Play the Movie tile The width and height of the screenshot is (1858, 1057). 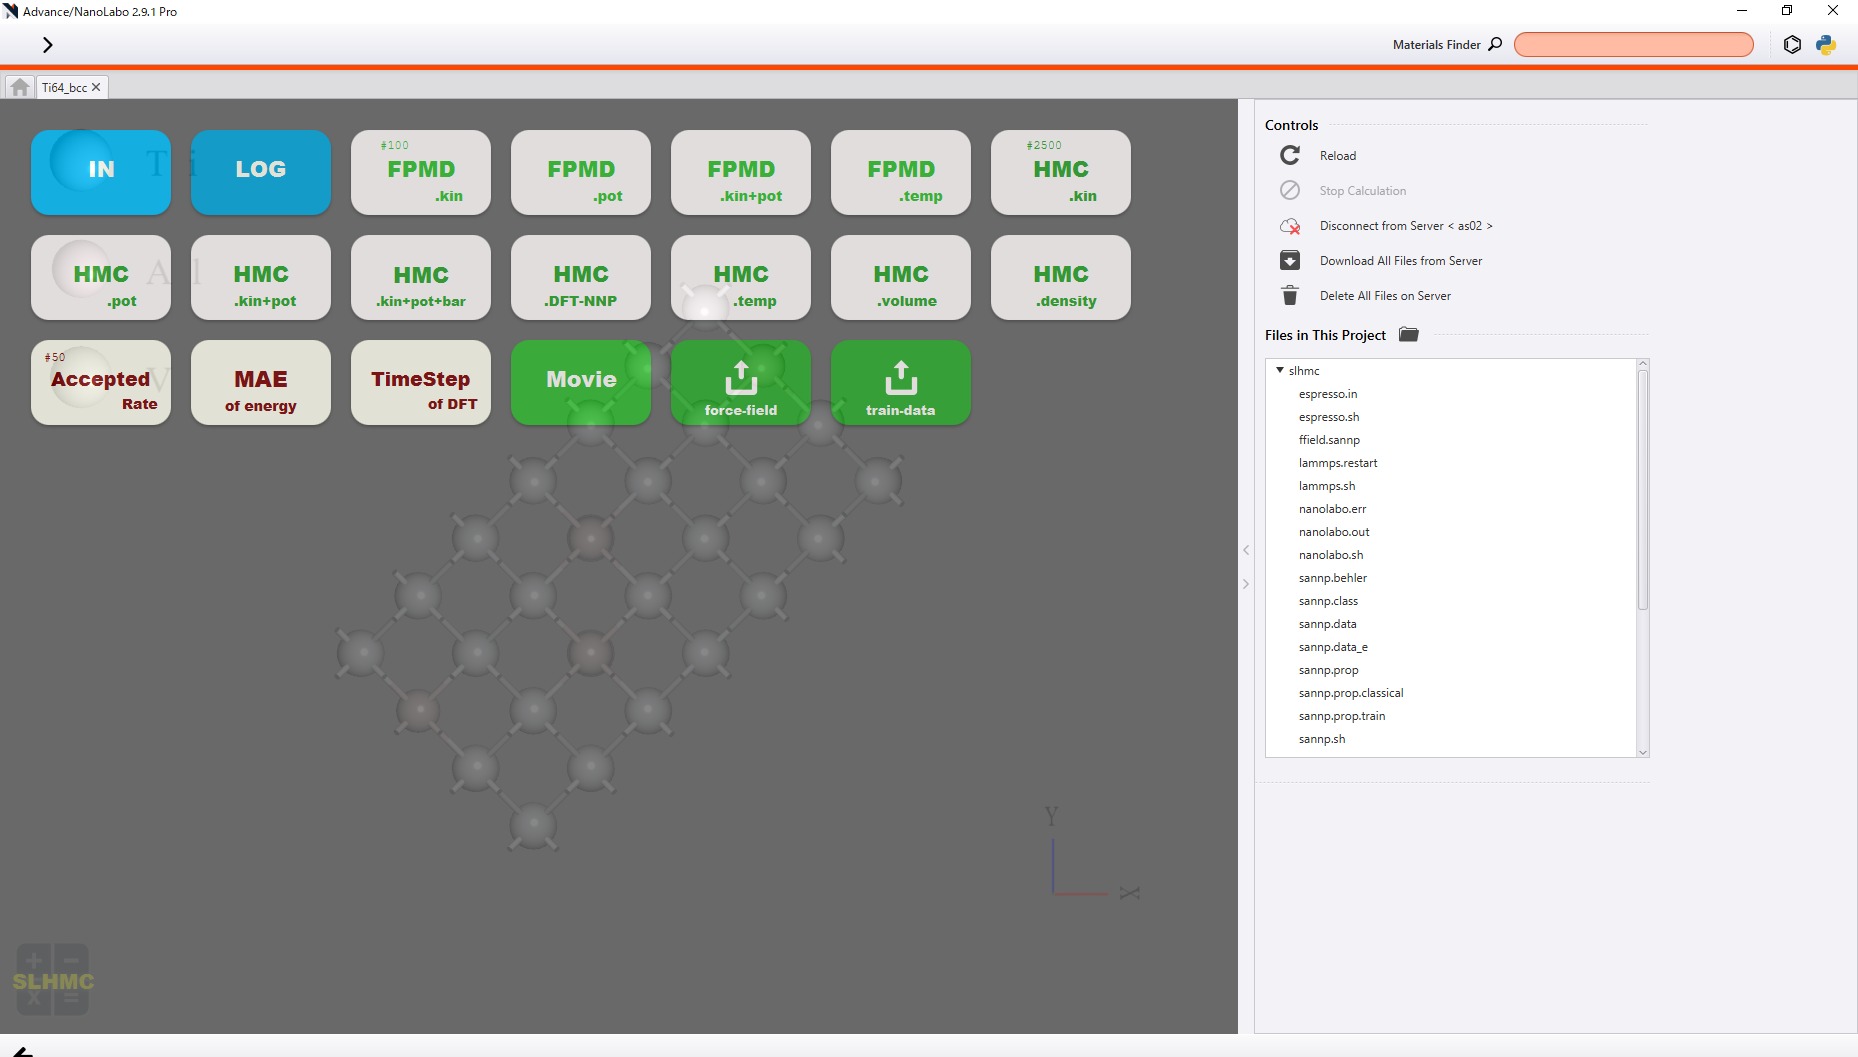pos(581,382)
